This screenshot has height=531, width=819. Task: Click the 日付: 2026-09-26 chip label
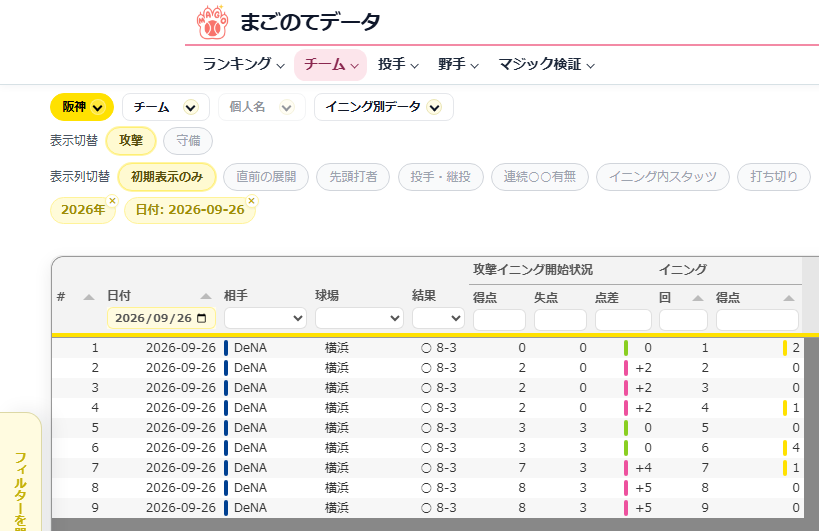pos(190,210)
